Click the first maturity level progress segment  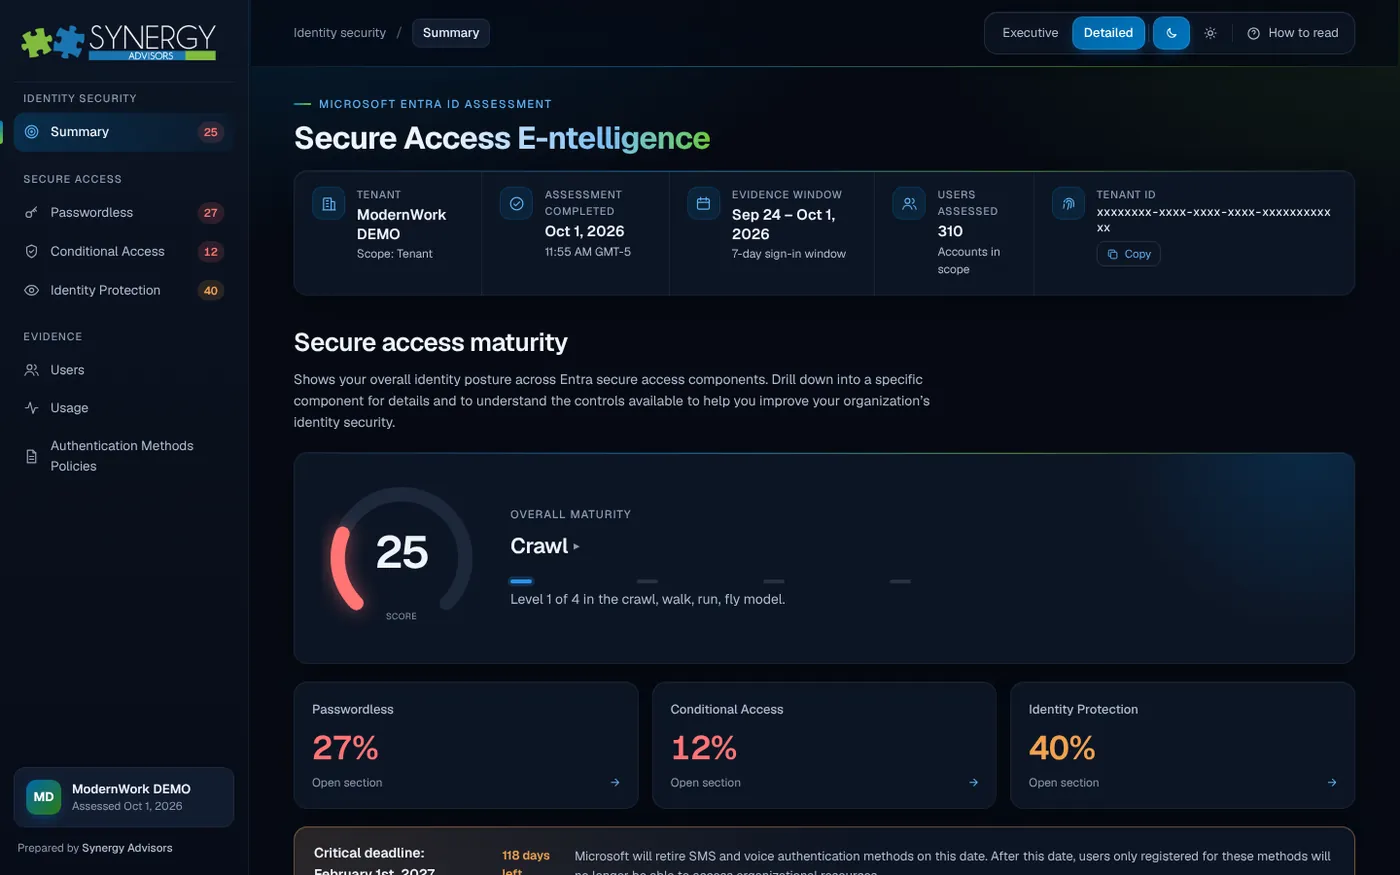click(521, 581)
